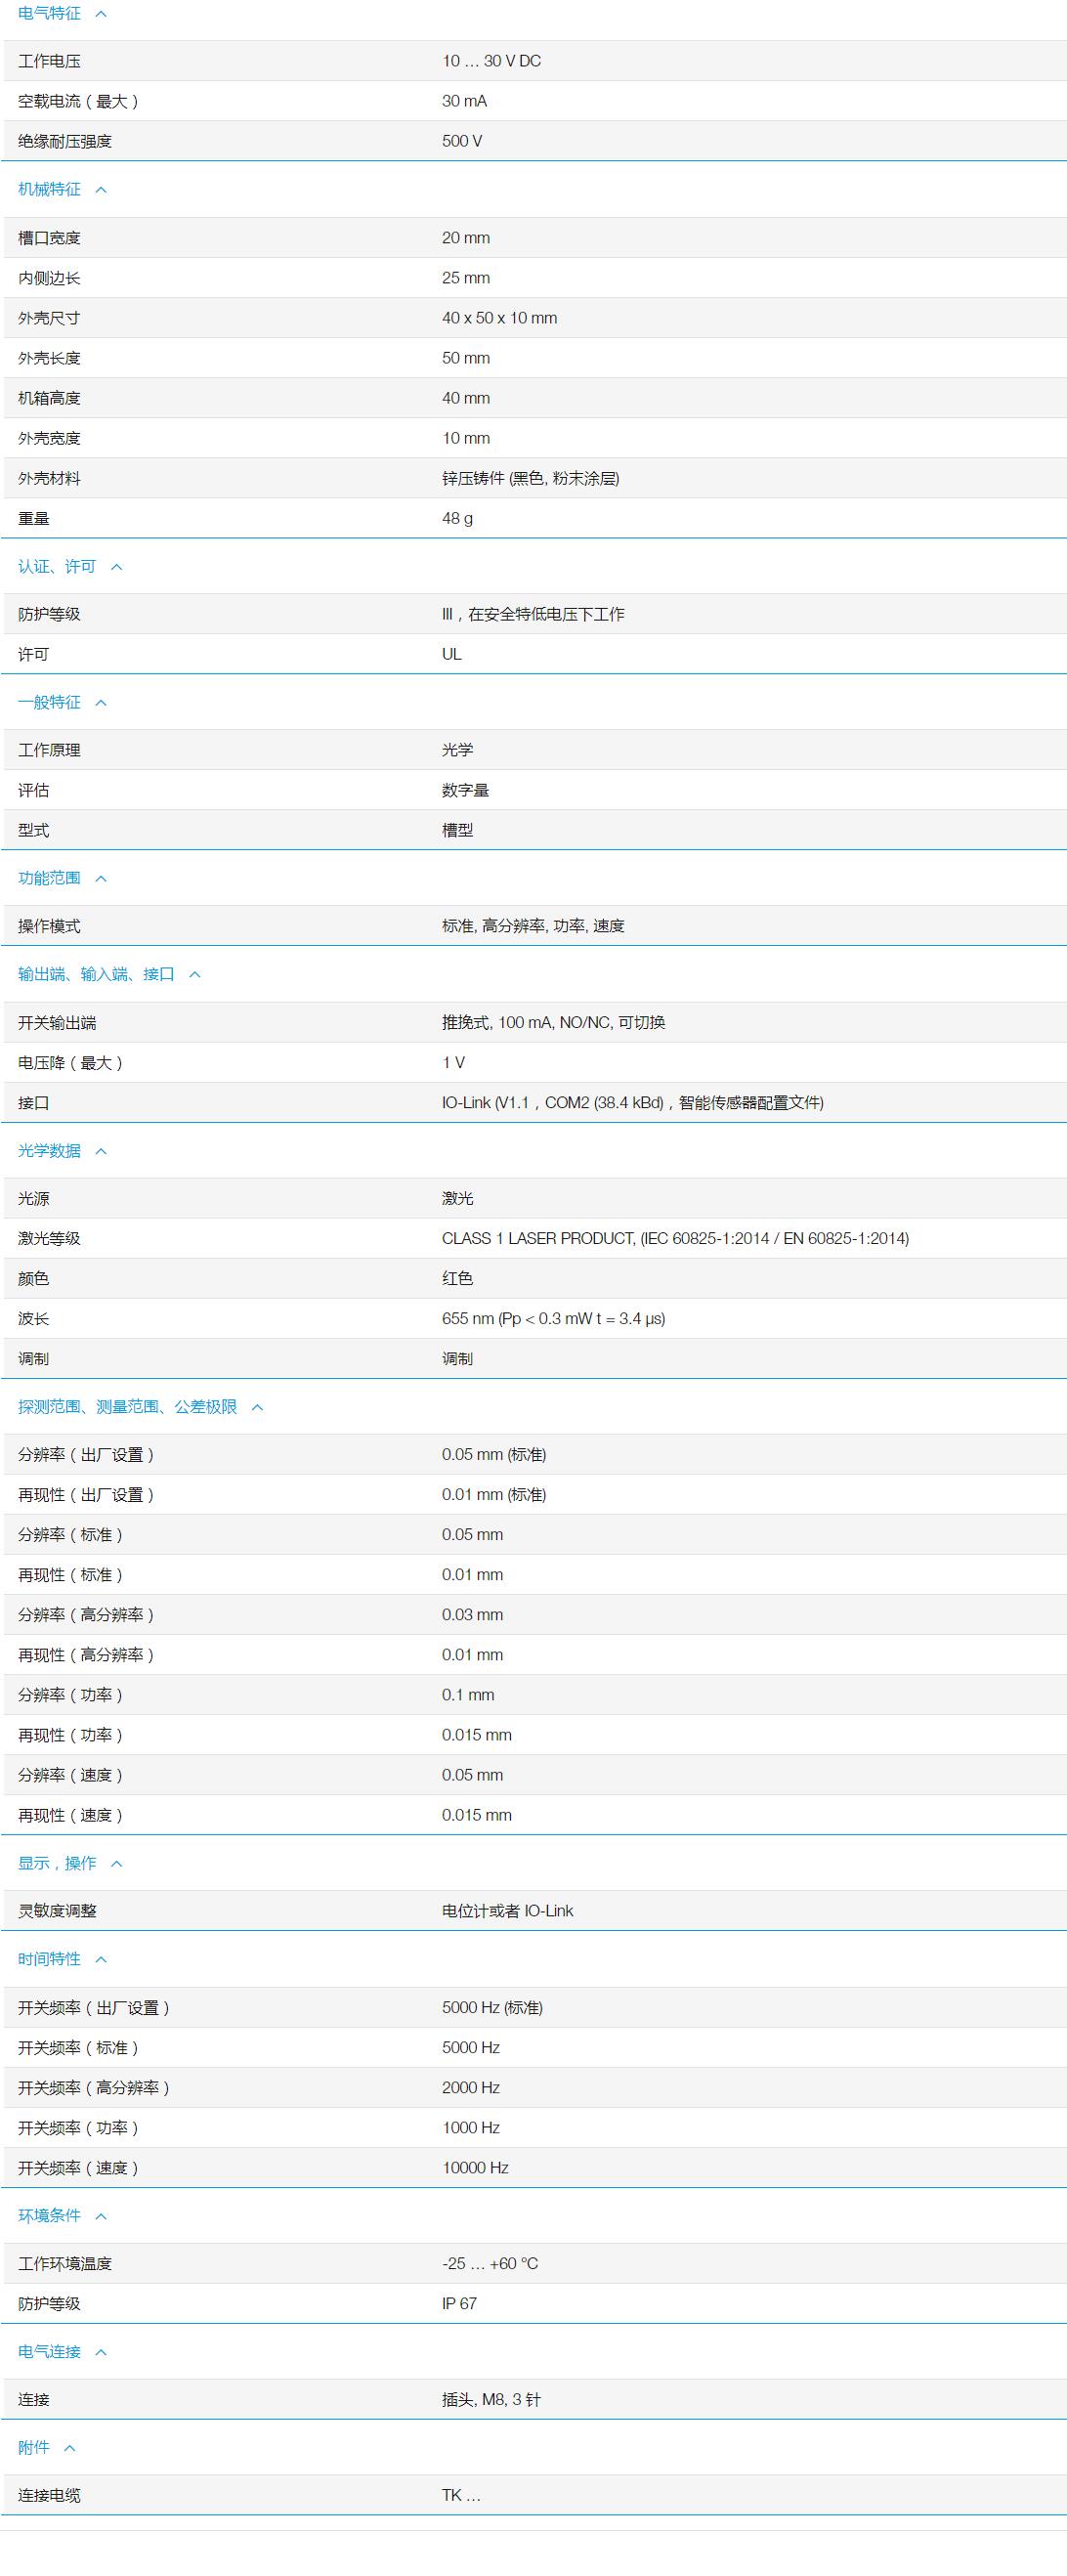Select the 灵敏度调整 row label
This screenshot has width=1067, height=2576.
57,1911
